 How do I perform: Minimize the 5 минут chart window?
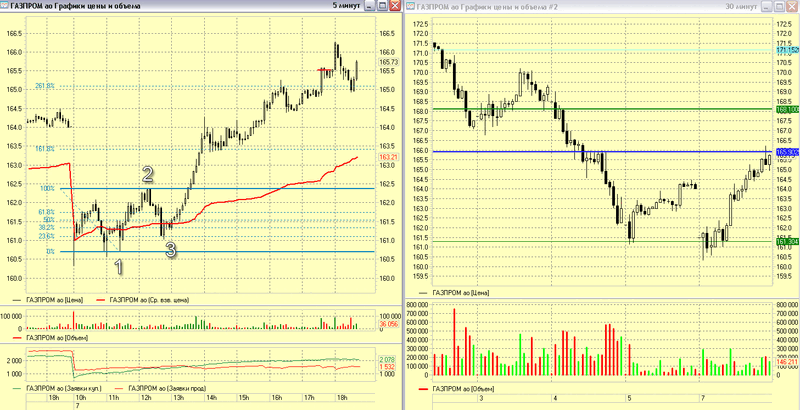(x=369, y=6)
